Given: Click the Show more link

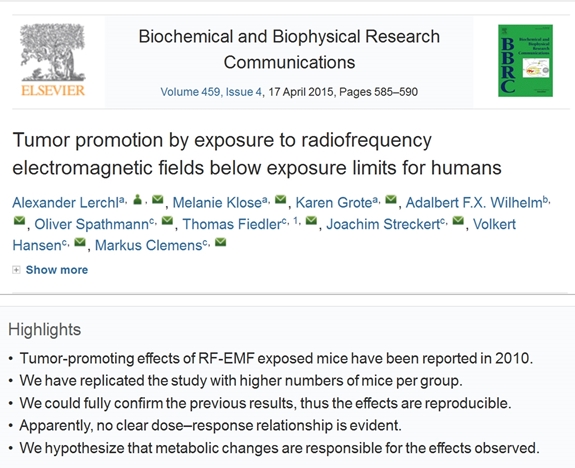Looking at the screenshot, I should (x=57, y=270).
